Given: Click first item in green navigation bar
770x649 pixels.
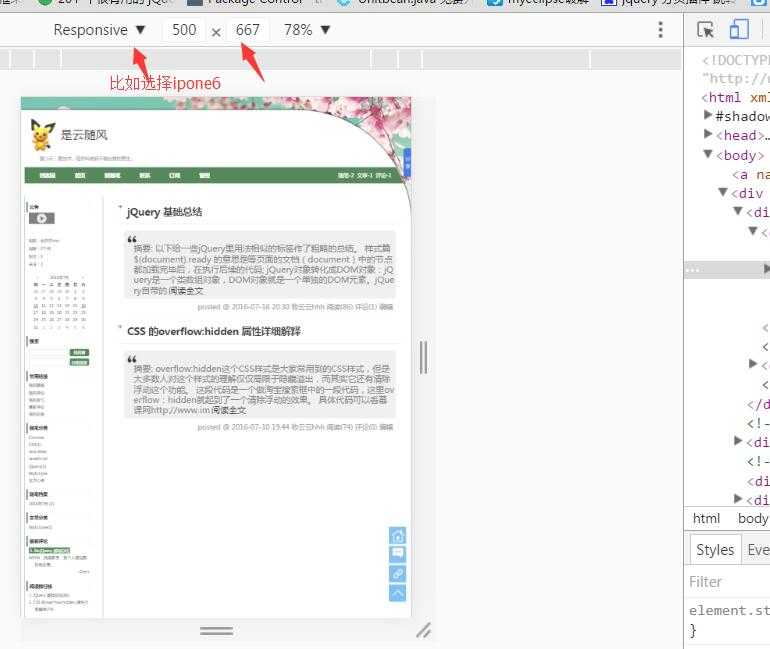Looking at the screenshot, I should tap(48, 175).
